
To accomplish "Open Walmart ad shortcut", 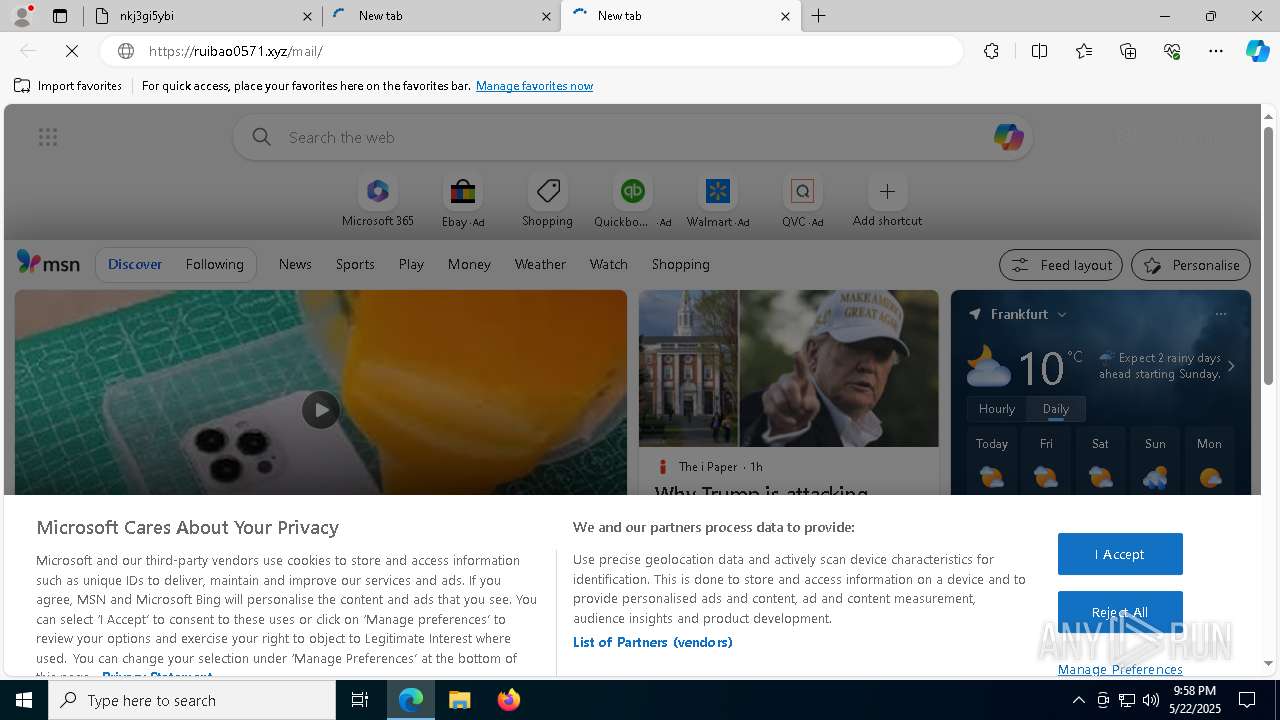I will click(717, 201).
